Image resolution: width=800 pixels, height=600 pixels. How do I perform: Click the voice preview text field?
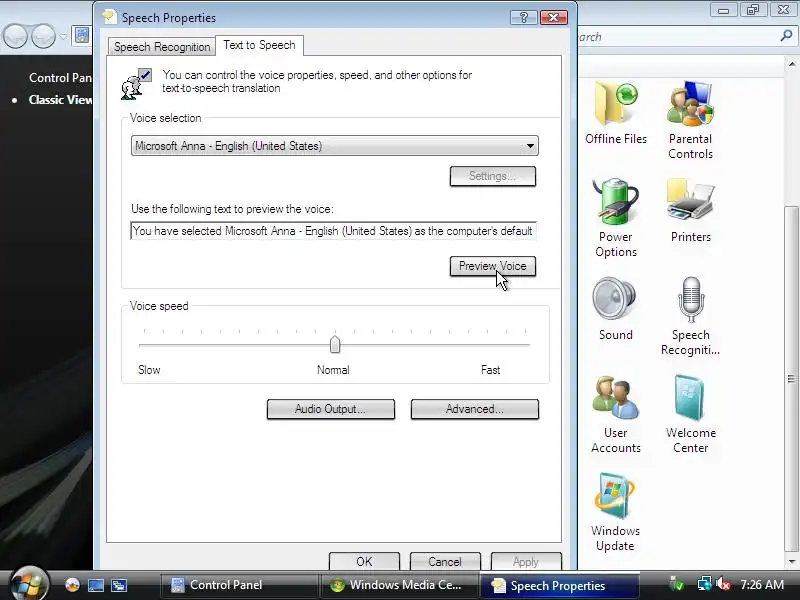(x=334, y=231)
